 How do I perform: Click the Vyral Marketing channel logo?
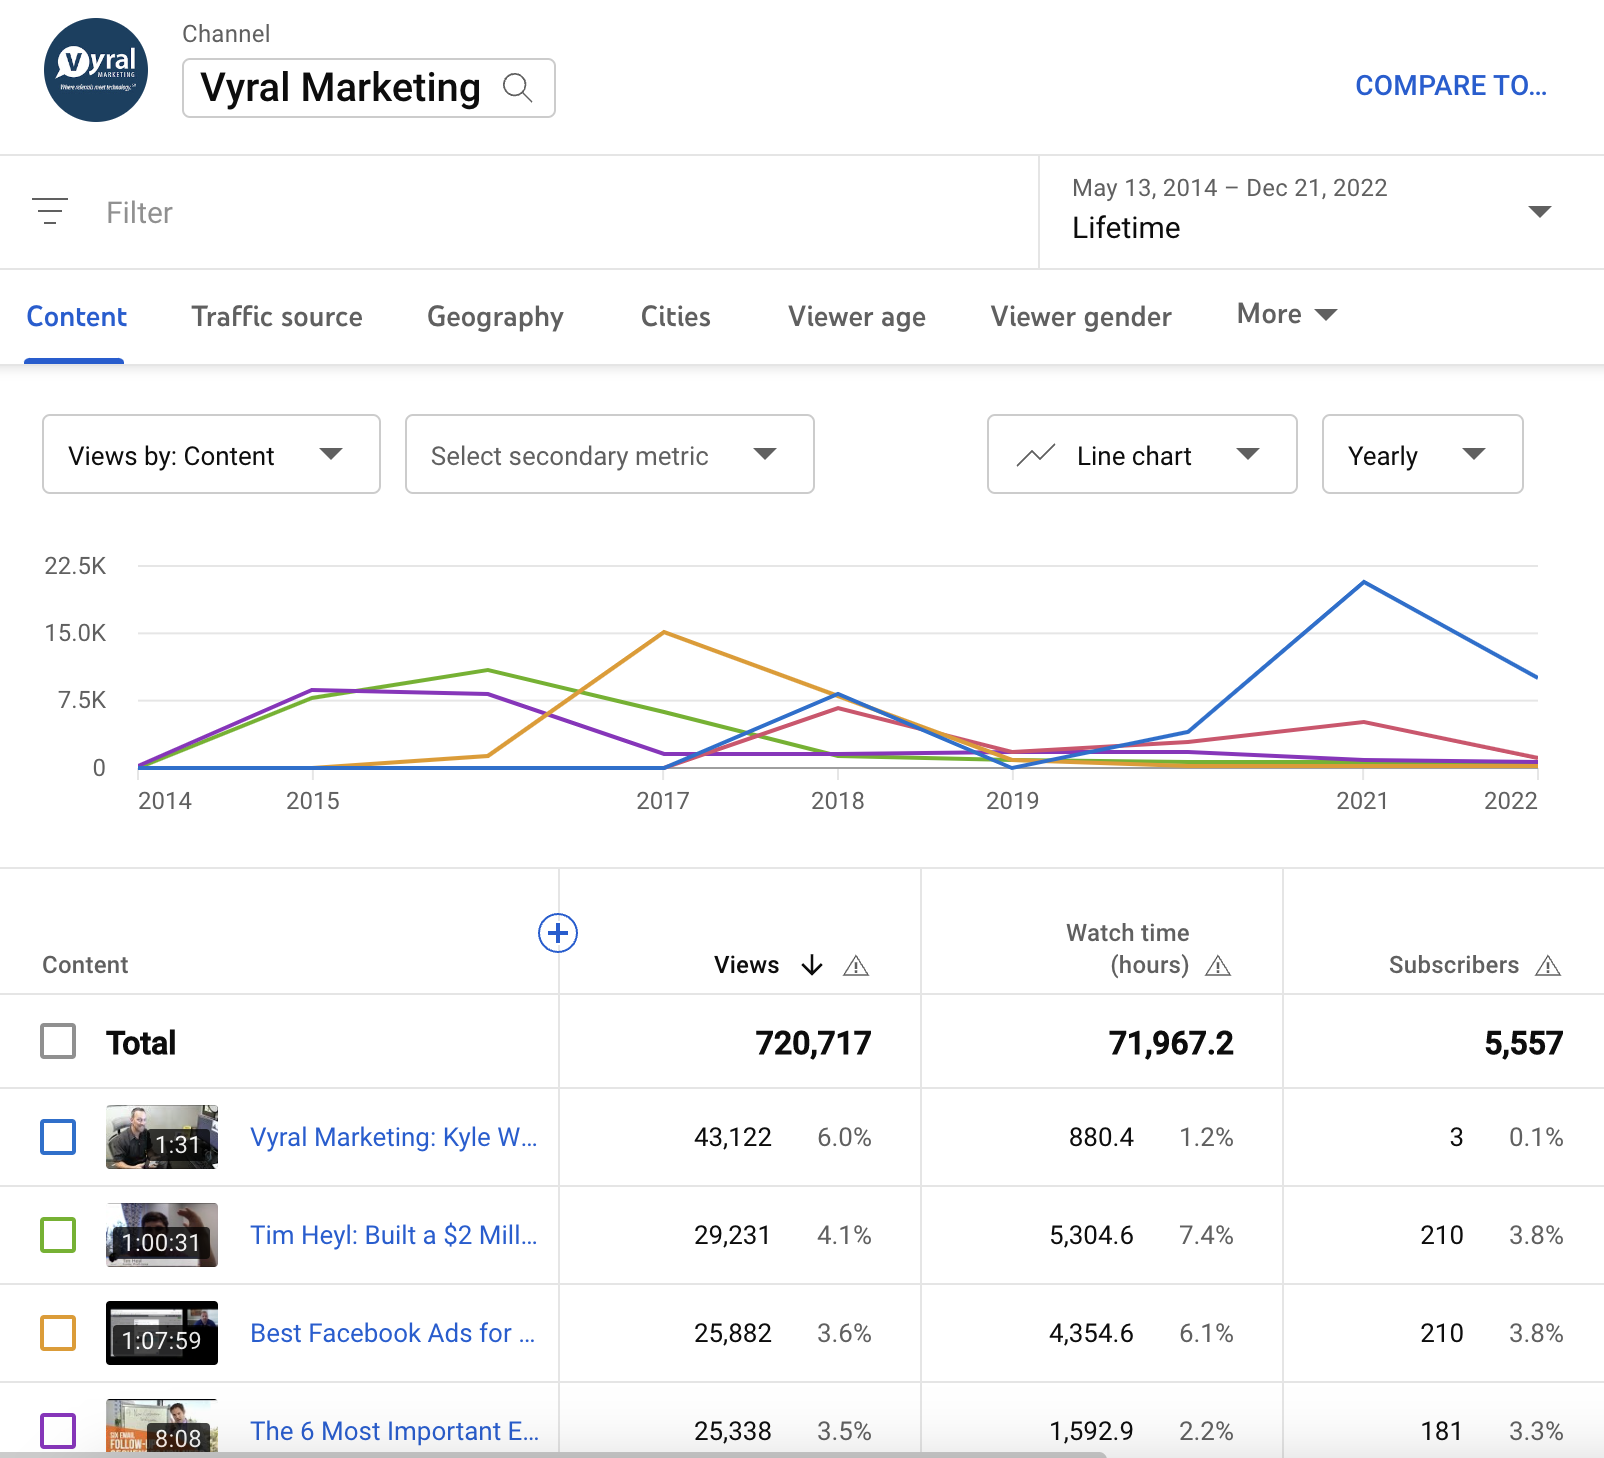coord(96,70)
